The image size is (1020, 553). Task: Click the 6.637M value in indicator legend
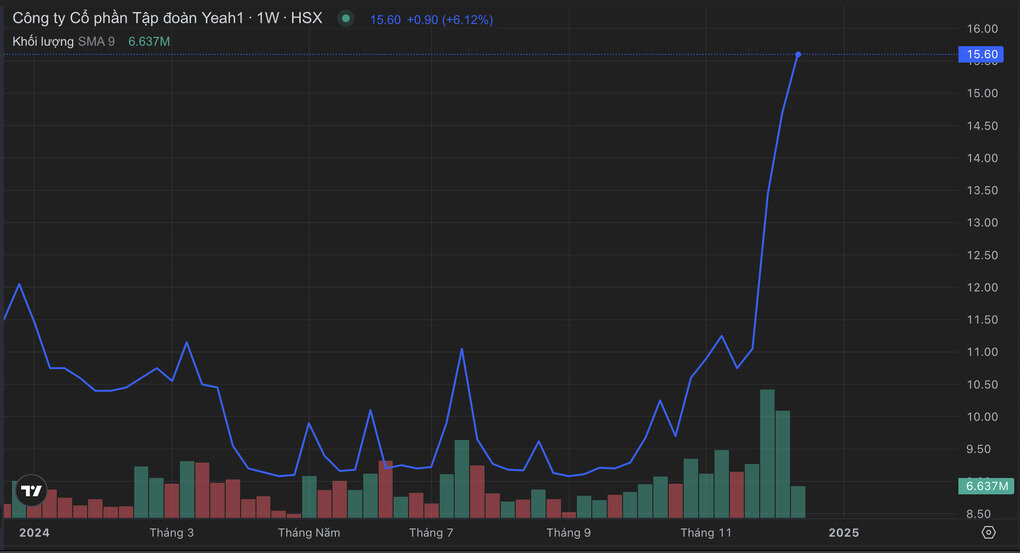point(149,42)
